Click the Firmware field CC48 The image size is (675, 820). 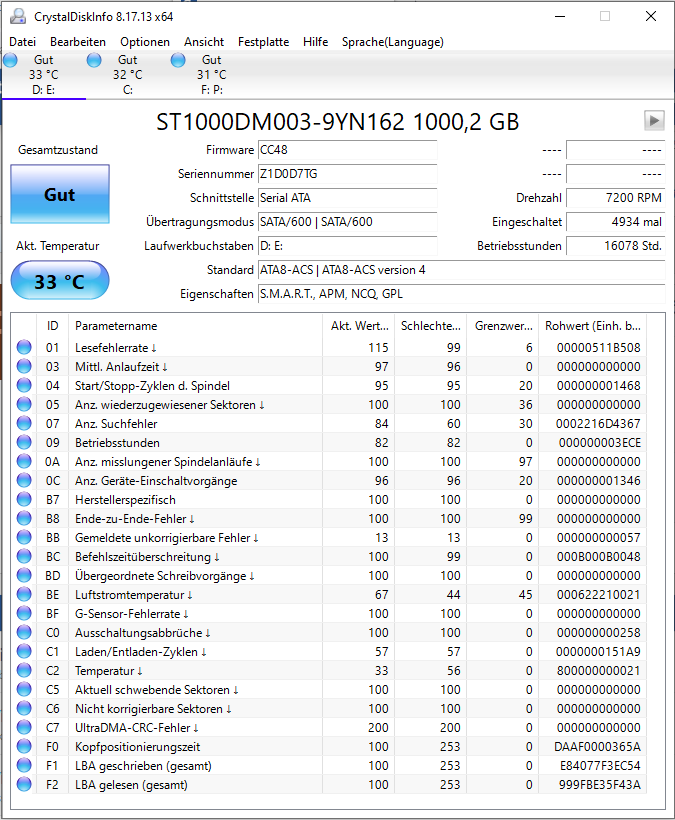click(348, 150)
